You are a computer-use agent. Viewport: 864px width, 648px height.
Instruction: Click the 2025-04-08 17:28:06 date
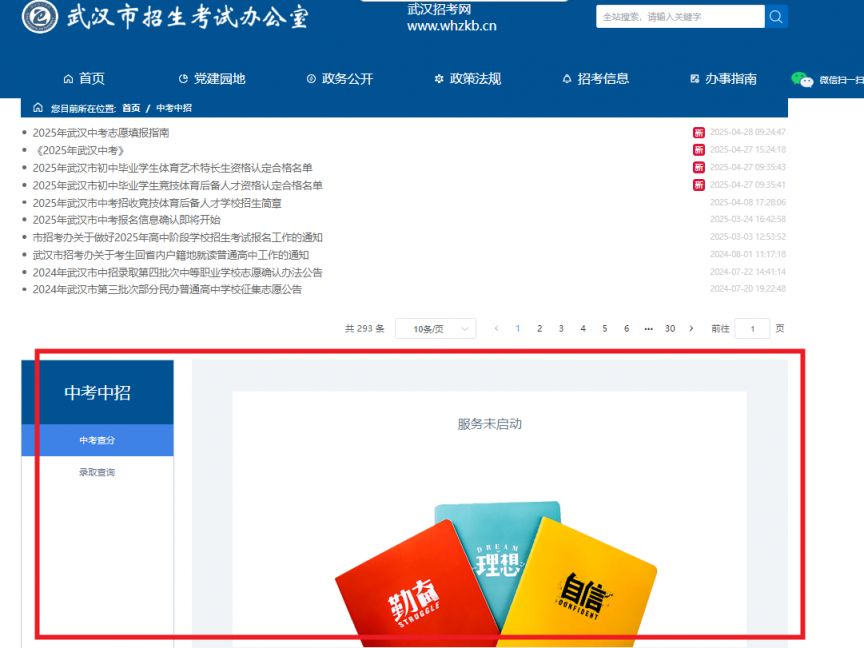(x=748, y=202)
